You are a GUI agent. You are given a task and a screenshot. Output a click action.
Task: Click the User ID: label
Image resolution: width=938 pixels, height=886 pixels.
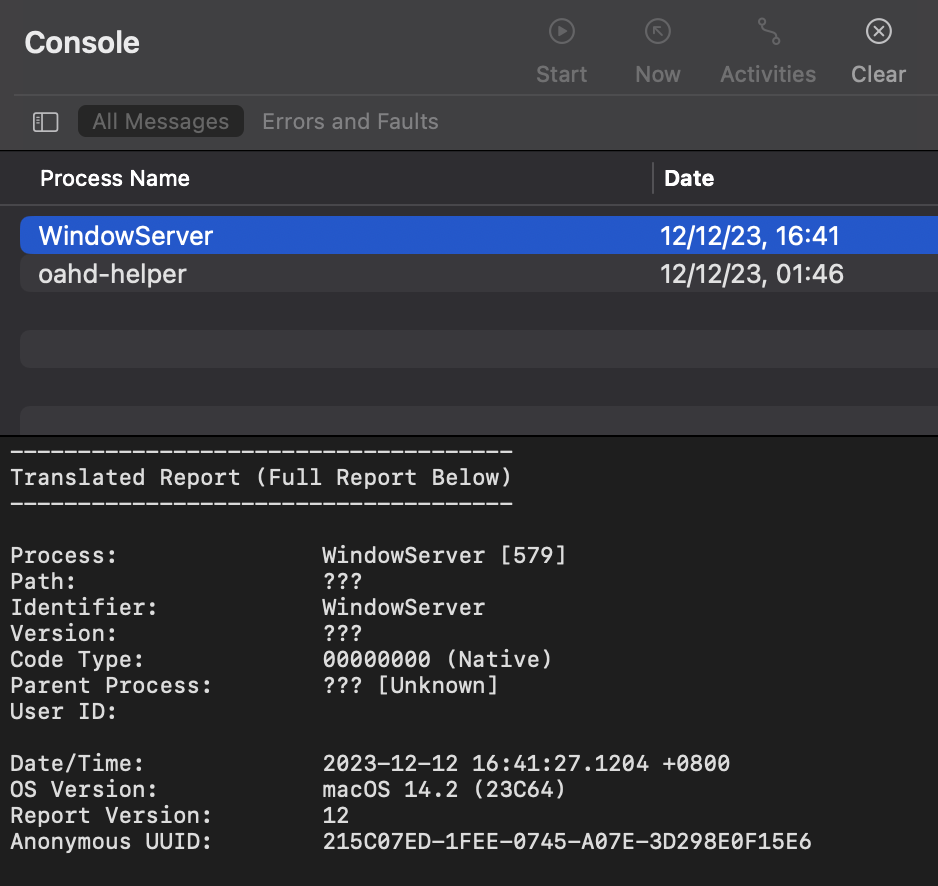click(x=63, y=711)
